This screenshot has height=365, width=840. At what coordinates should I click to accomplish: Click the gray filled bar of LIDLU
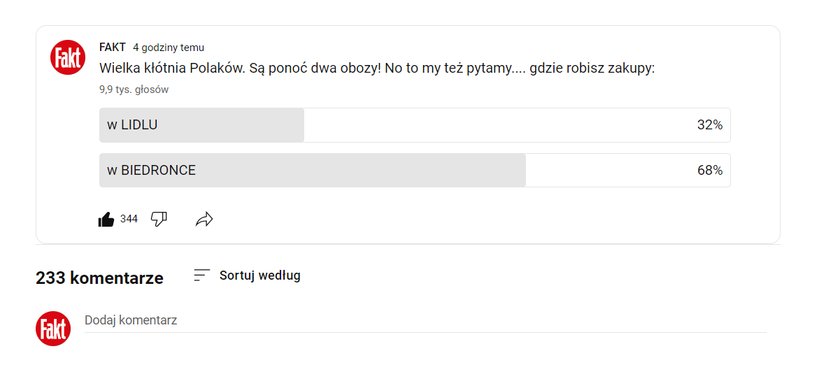[x=201, y=125]
